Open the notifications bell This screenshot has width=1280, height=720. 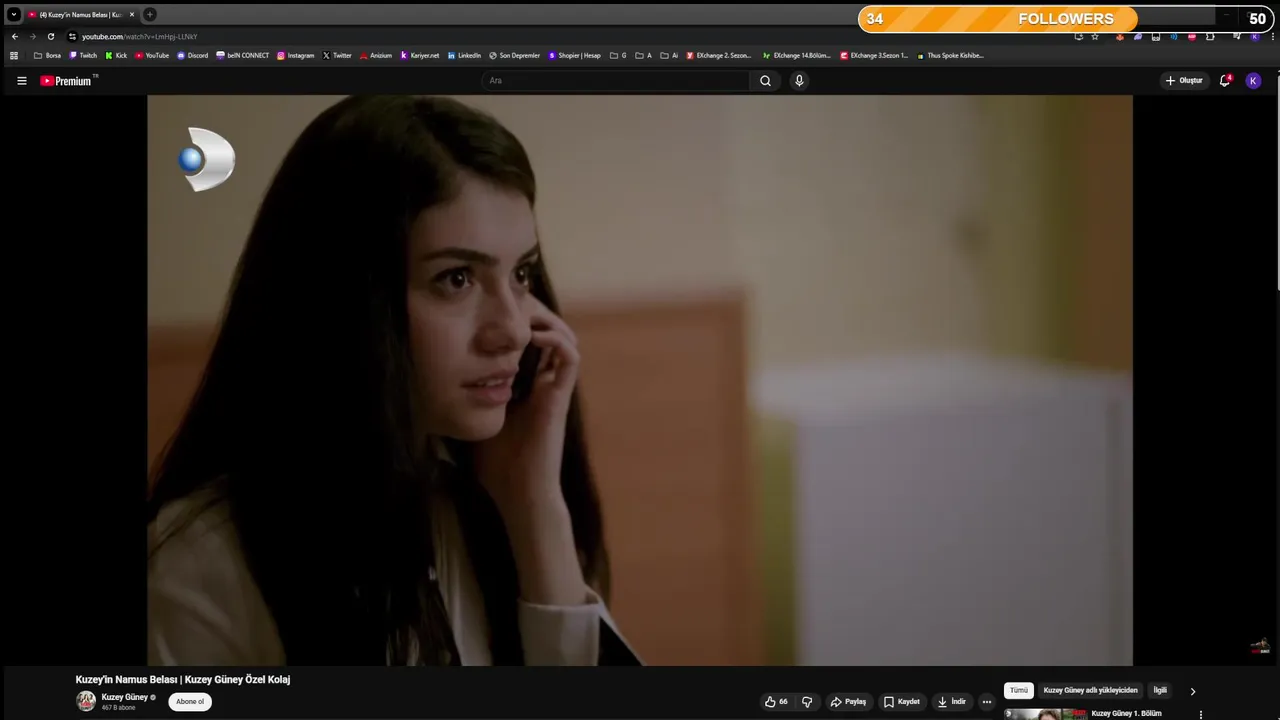click(1225, 81)
